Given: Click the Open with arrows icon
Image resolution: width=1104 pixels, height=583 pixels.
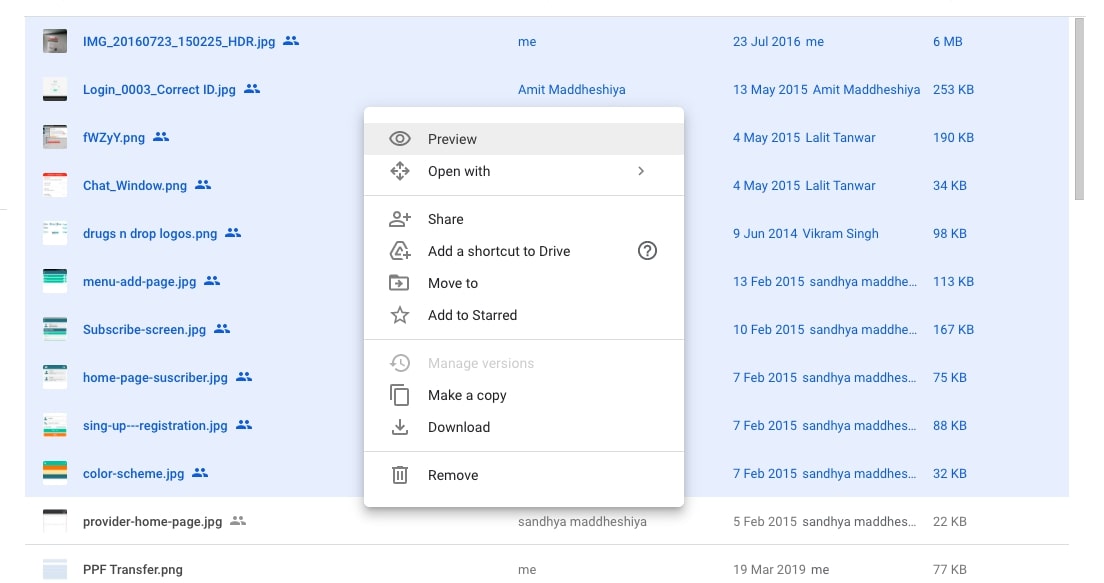Looking at the screenshot, I should (x=400, y=171).
